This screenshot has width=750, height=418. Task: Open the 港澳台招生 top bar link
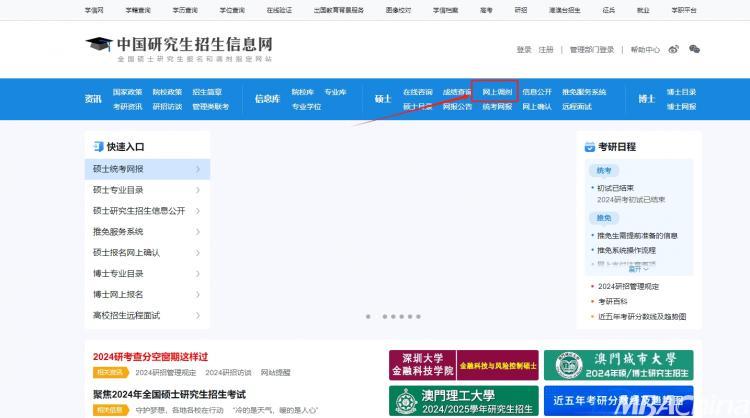point(564,10)
